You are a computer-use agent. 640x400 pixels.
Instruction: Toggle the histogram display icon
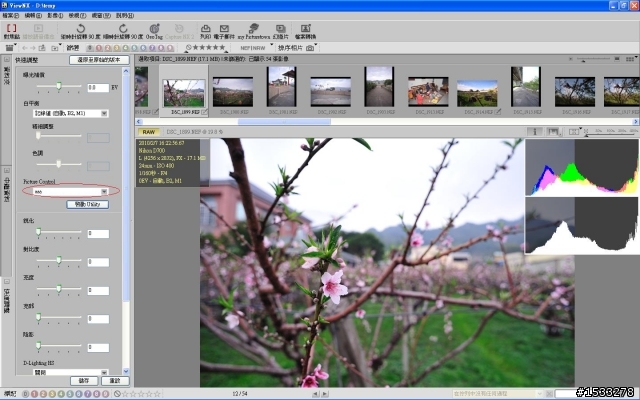pos(553,131)
